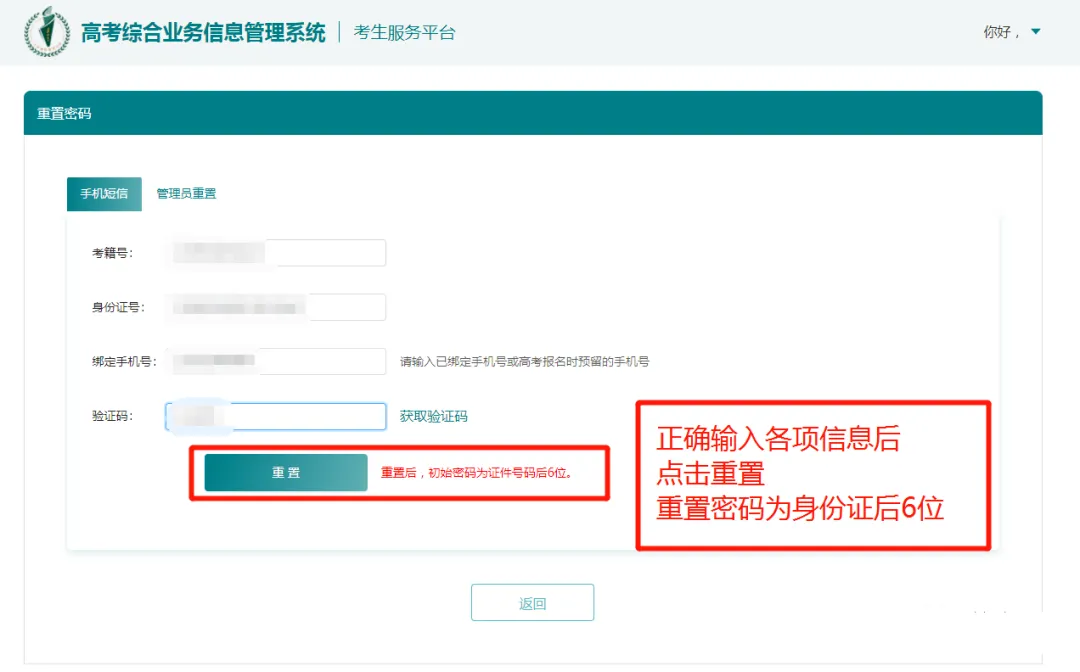Focus the 绑定手机号 input field
The height and width of the screenshot is (672, 1080).
276,361
